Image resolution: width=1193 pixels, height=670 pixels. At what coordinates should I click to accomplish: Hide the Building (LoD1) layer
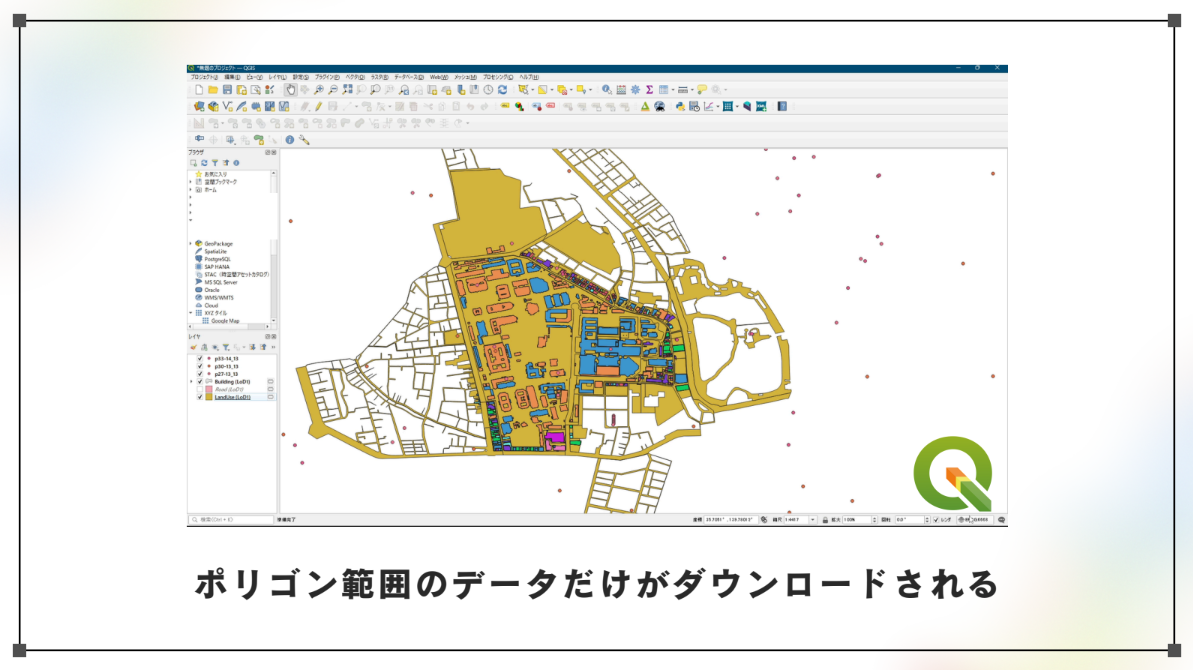coord(200,382)
